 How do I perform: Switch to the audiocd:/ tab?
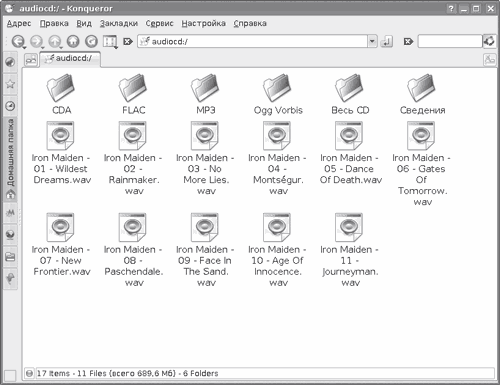coord(70,59)
